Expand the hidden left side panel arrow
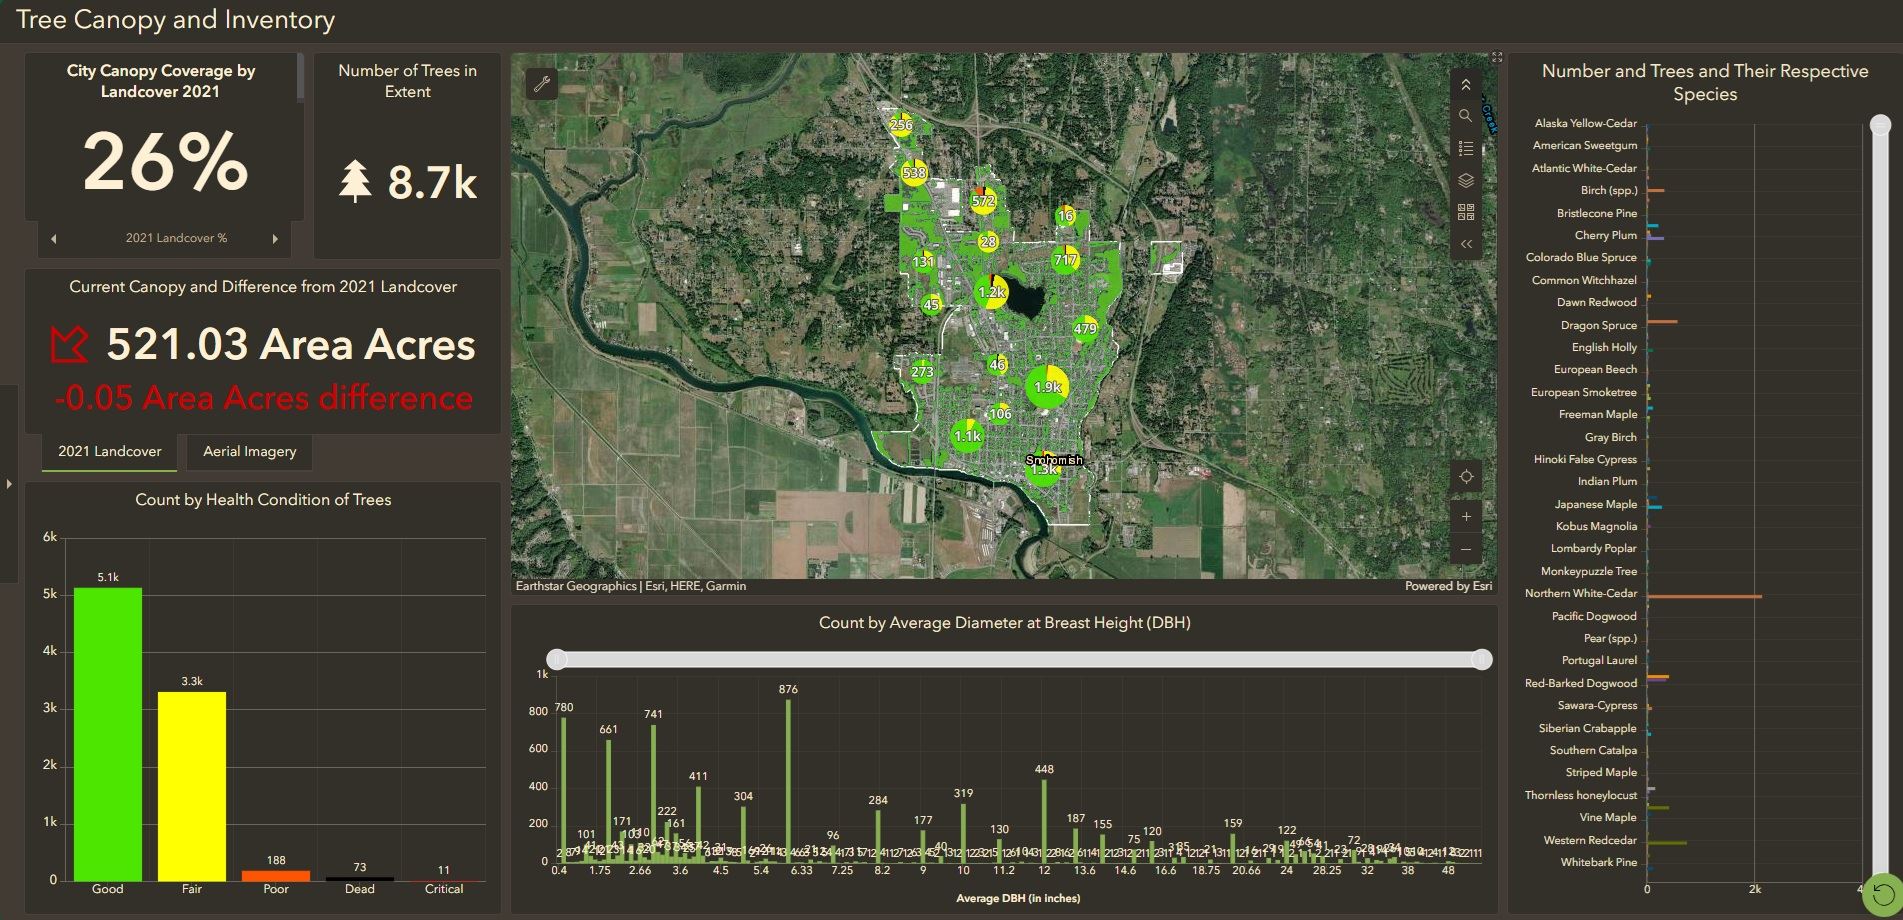The height and width of the screenshot is (920, 1903). coord(8,483)
